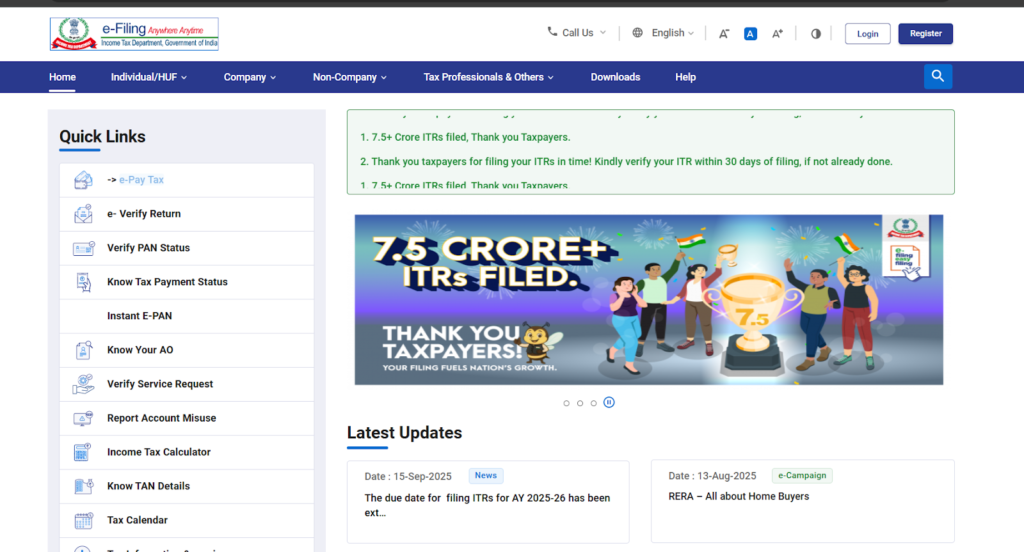
Task: Select the default font size icon
Action: [750, 34]
